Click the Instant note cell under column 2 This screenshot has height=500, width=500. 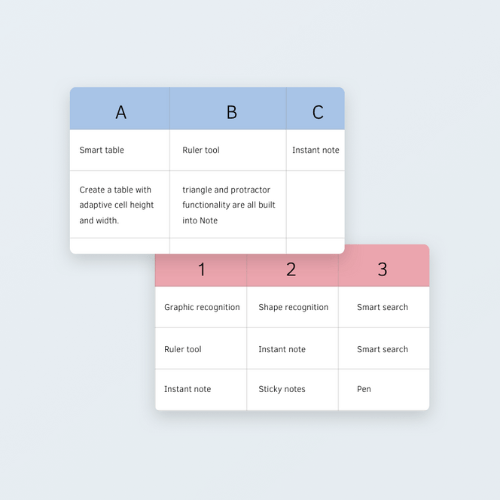pos(293,348)
